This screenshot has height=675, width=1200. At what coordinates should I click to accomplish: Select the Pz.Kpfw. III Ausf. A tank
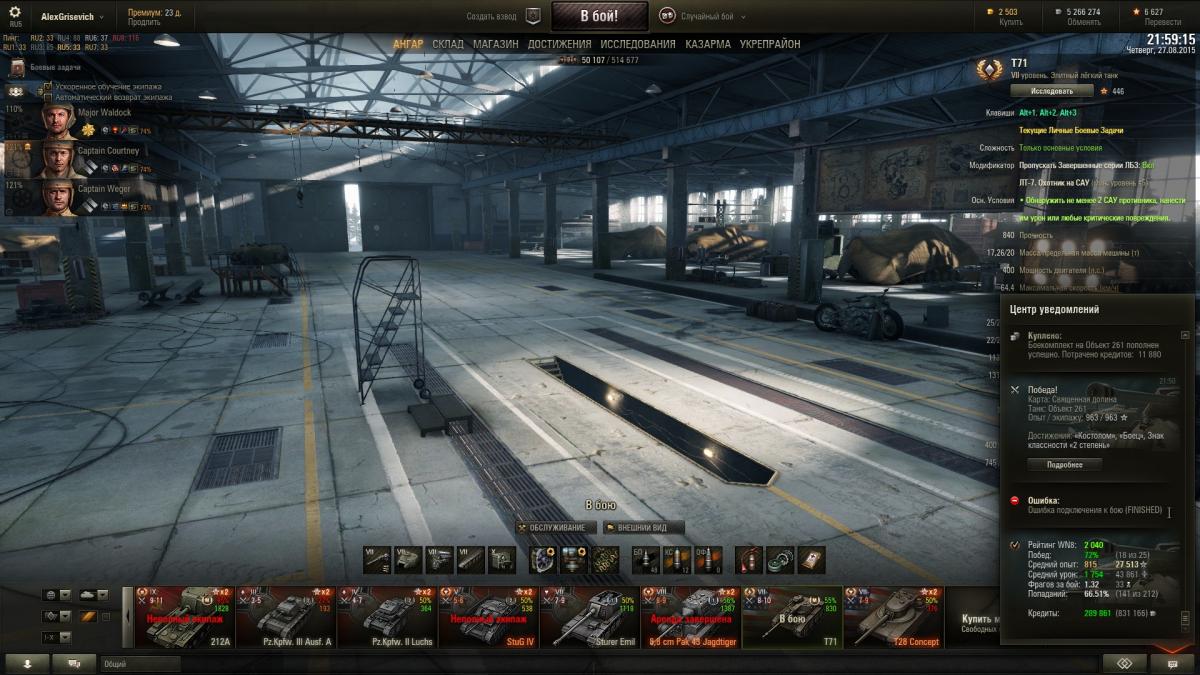[x=285, y=617]
